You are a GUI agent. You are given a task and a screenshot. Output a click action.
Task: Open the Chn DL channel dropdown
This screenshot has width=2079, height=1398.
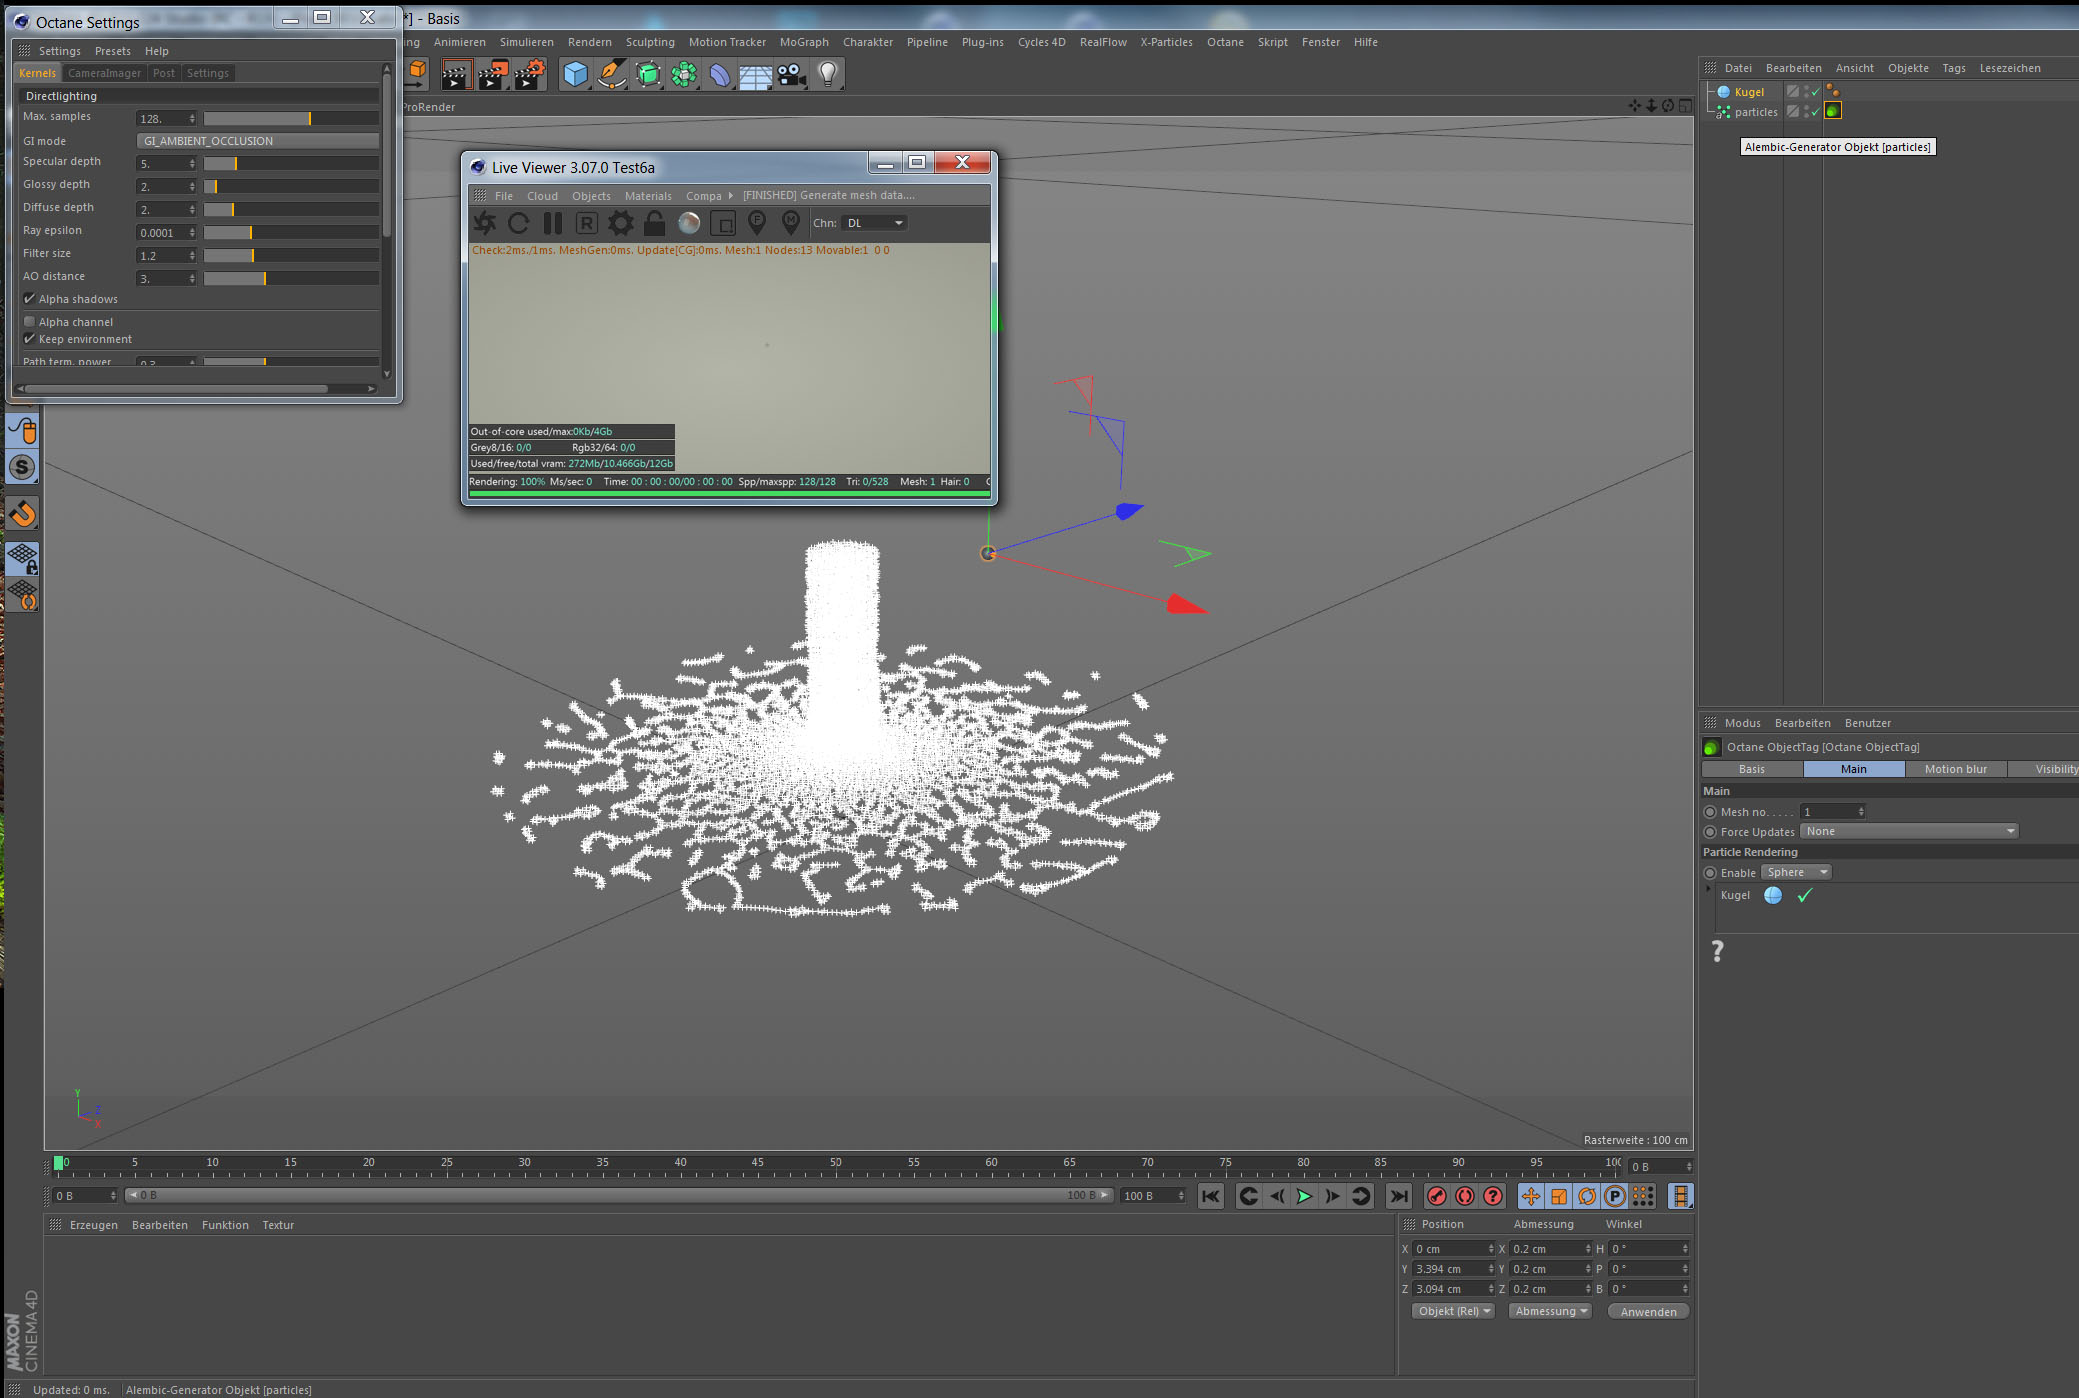coord(874,223)
